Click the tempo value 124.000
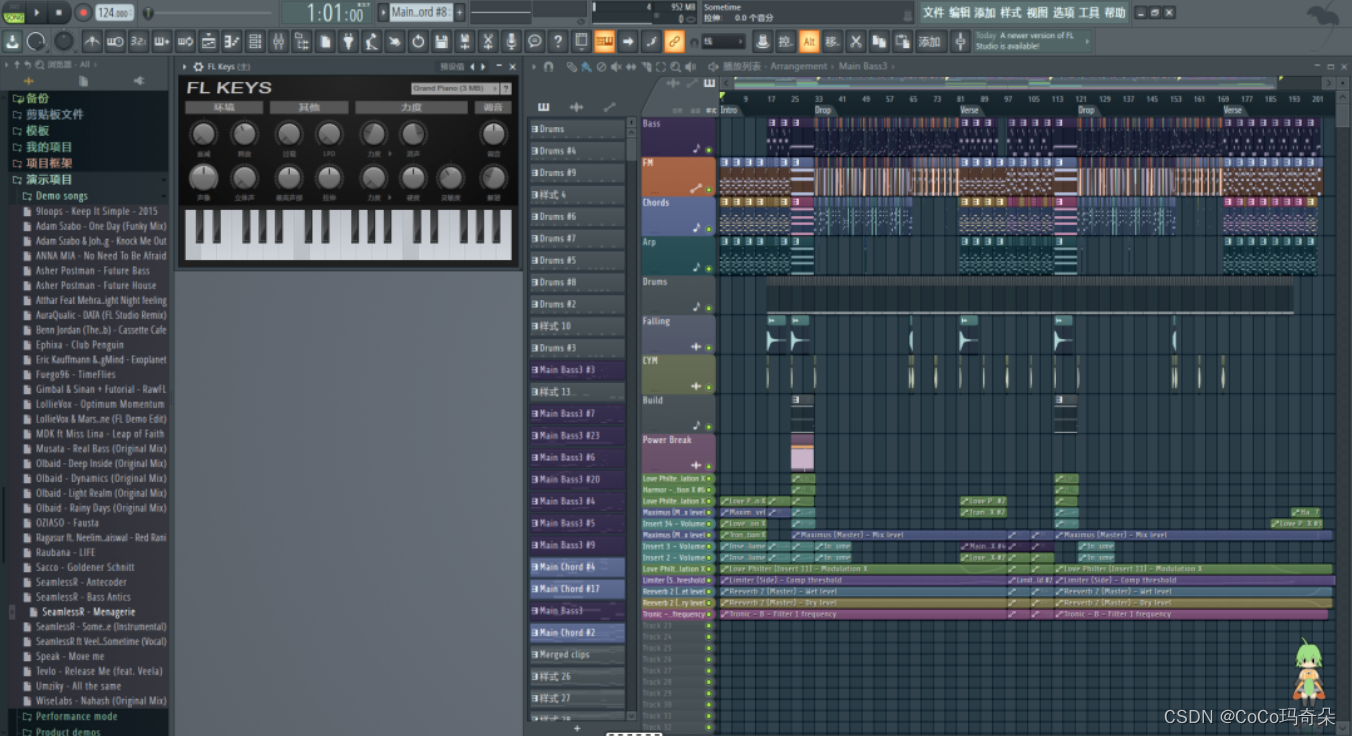This screenshot has height=736, width=1352. click(113, 13)
